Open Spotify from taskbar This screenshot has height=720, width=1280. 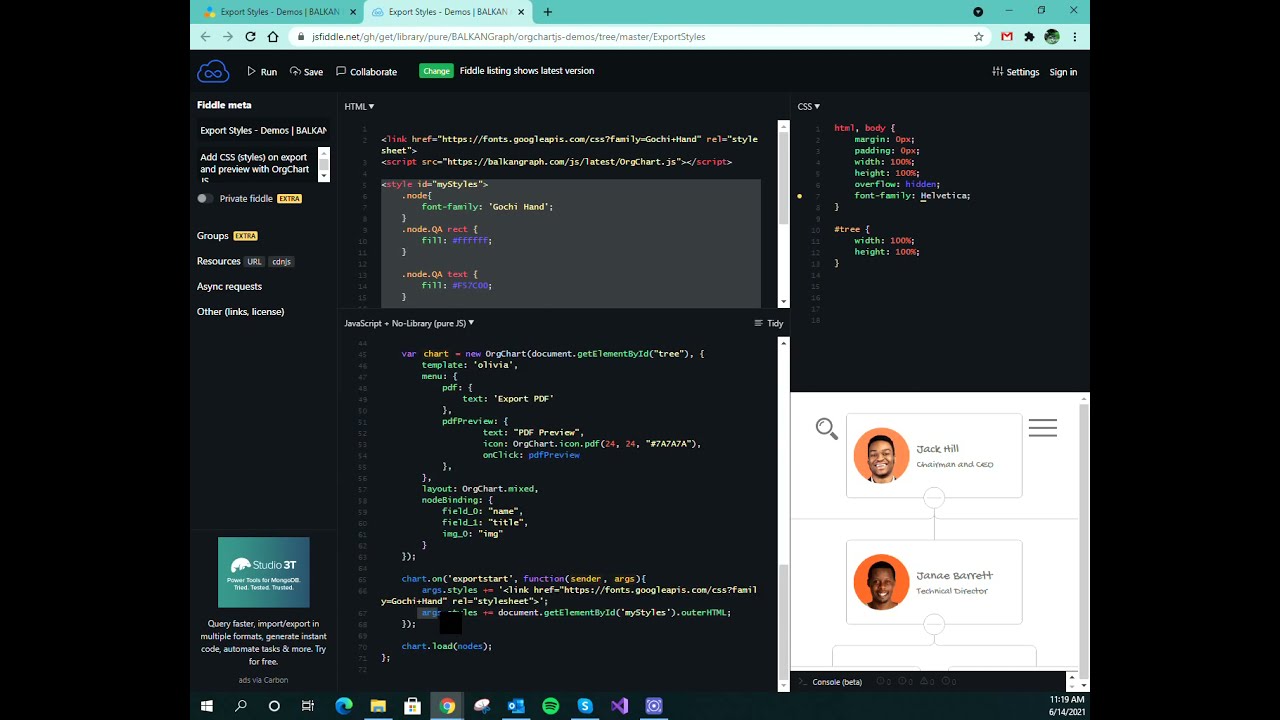550,706
